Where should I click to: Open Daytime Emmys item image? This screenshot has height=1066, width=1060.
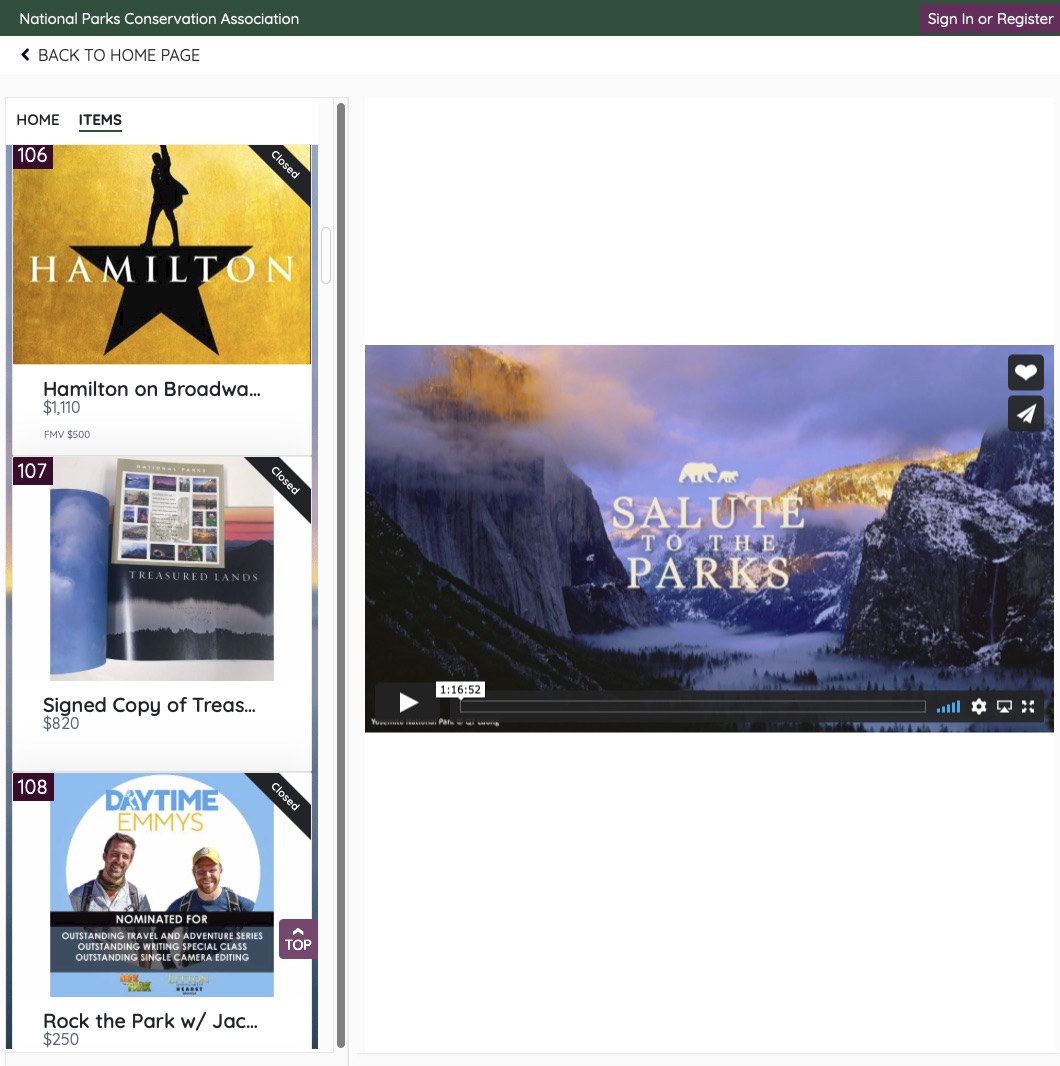click(x=162, y=885)
